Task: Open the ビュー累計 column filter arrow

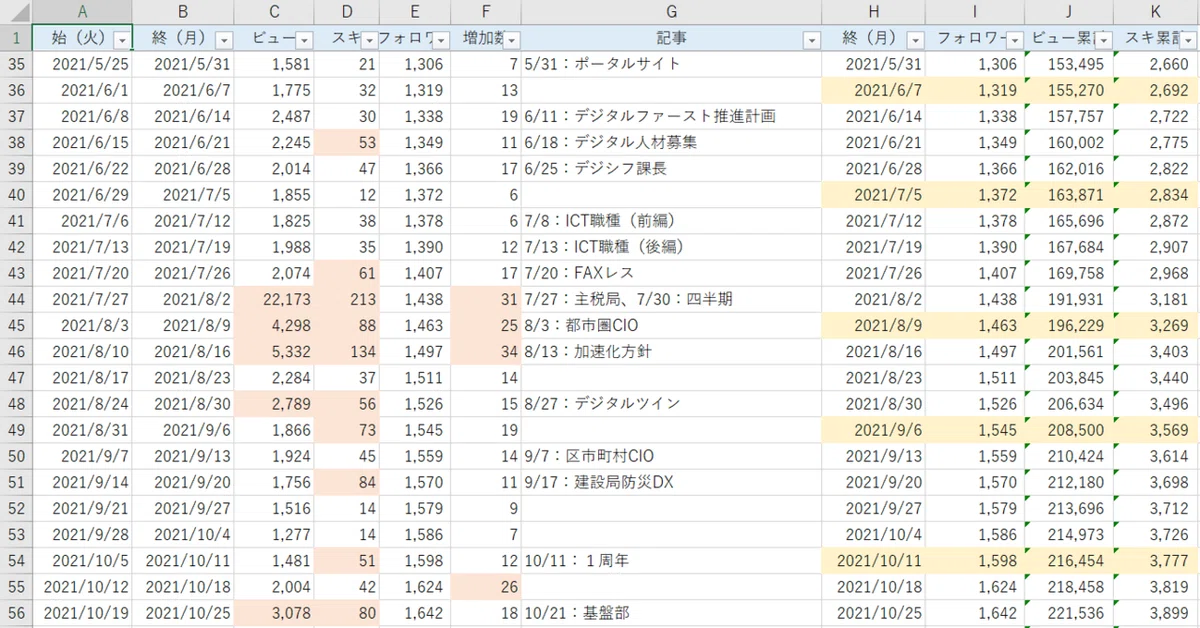Action: click(1103, 40)
